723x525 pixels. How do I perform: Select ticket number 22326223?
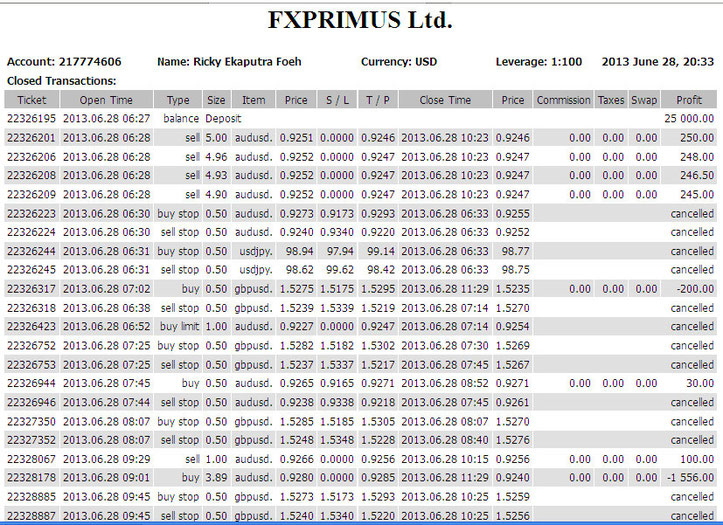31,214
